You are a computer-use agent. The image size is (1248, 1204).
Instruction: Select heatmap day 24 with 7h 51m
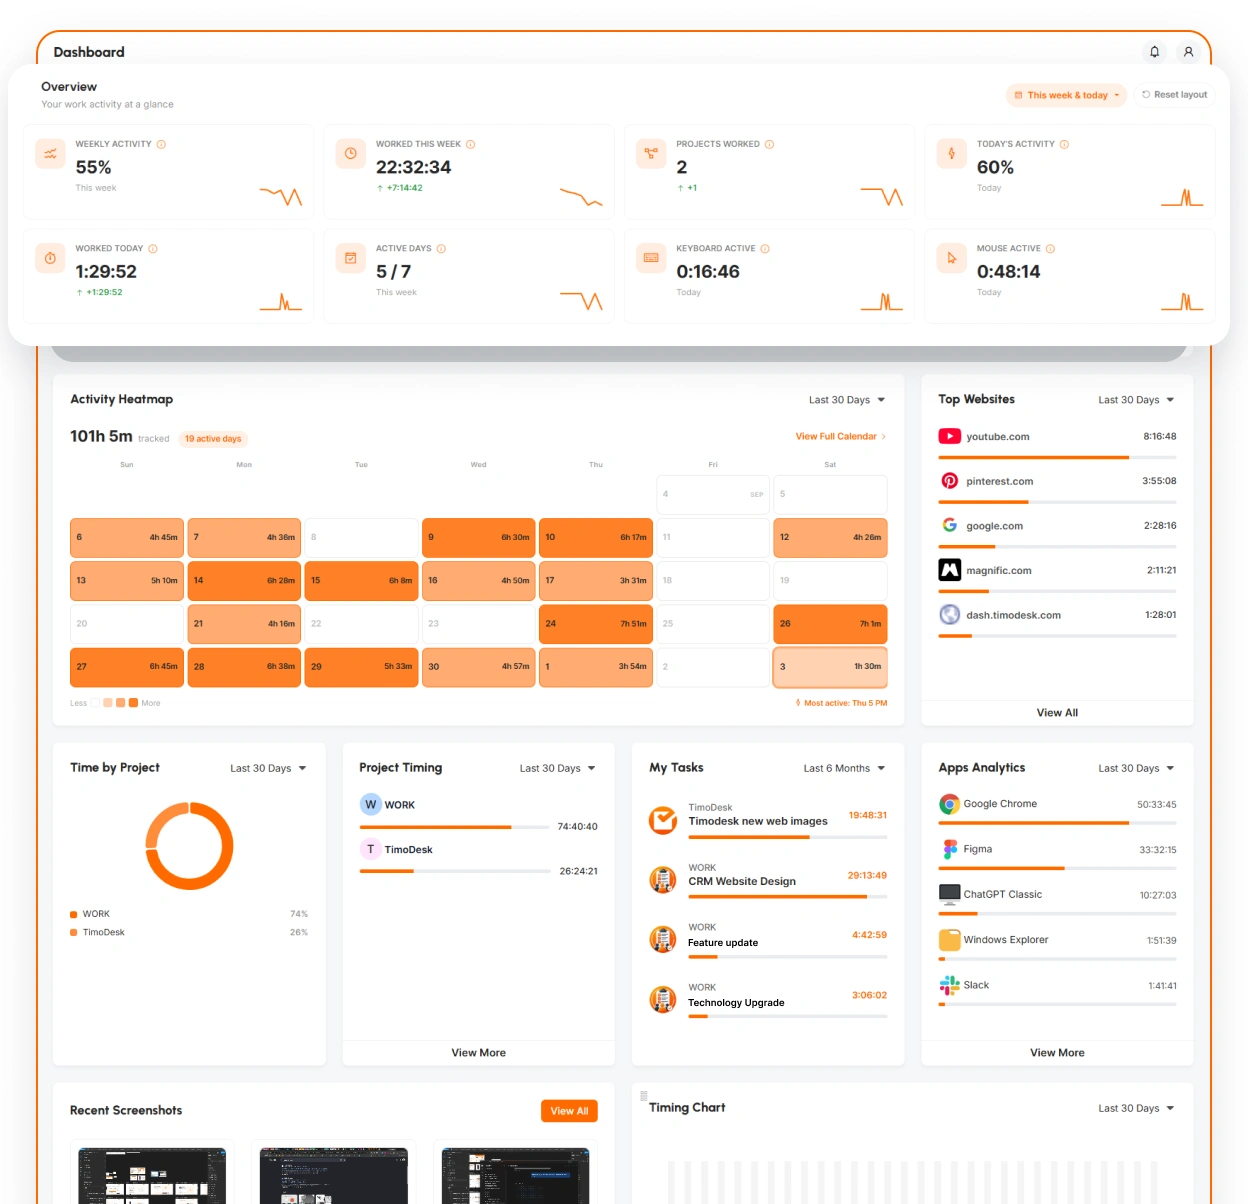(596, 624)
